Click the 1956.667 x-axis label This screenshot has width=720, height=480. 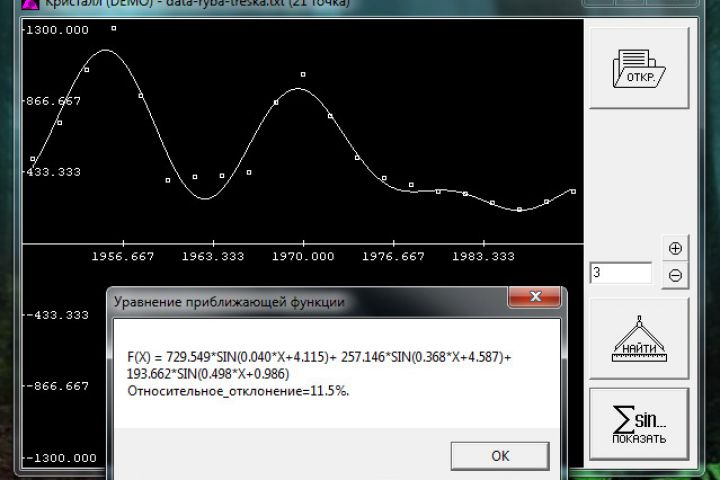tap(123, 256)
